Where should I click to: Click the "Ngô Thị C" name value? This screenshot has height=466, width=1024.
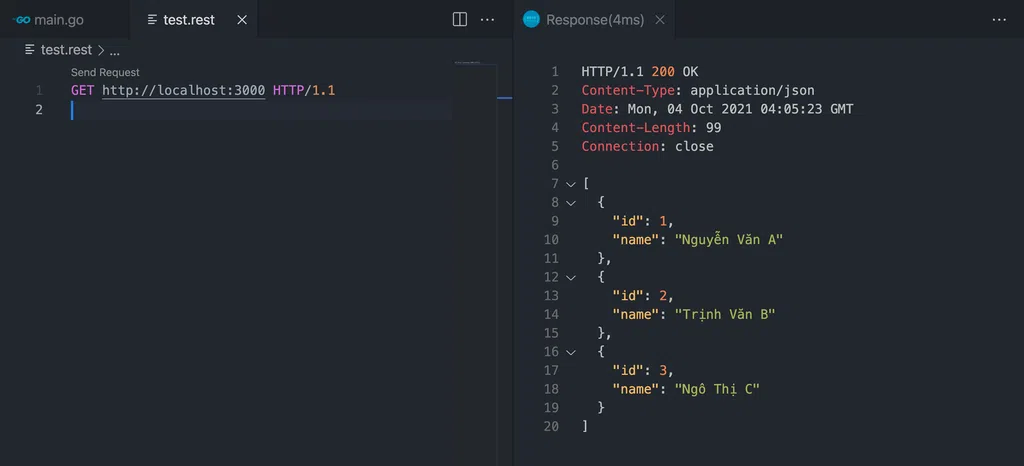coord(717,389)
